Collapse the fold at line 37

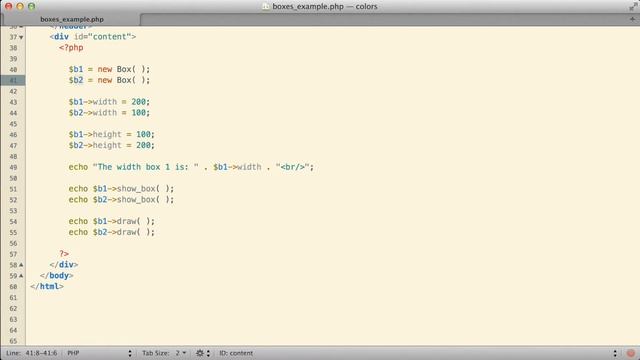[x=21, y=37]
